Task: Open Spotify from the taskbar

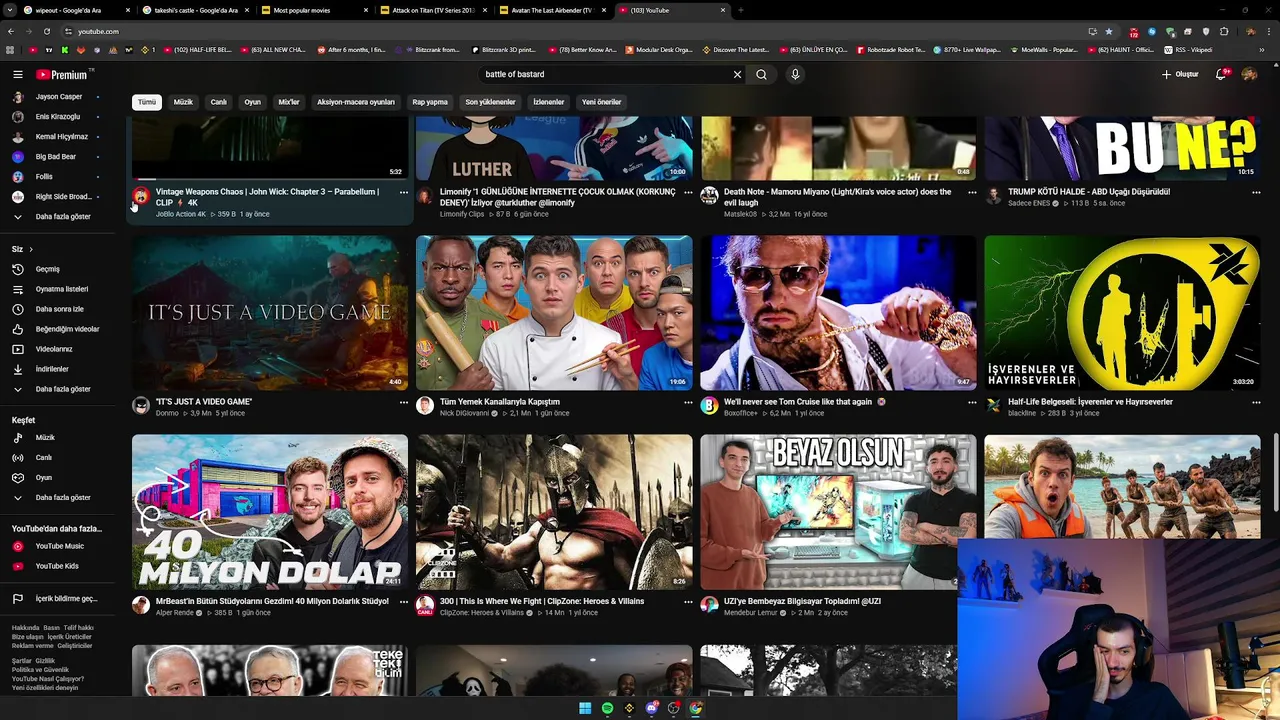Action: pyautogui.click(x=607, y=708)
